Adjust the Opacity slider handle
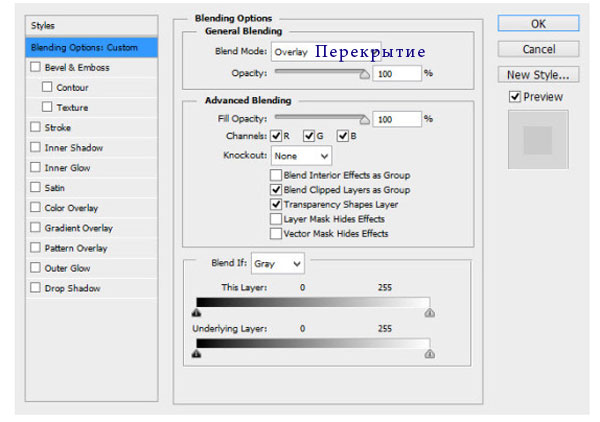 [x=365, y=74]
